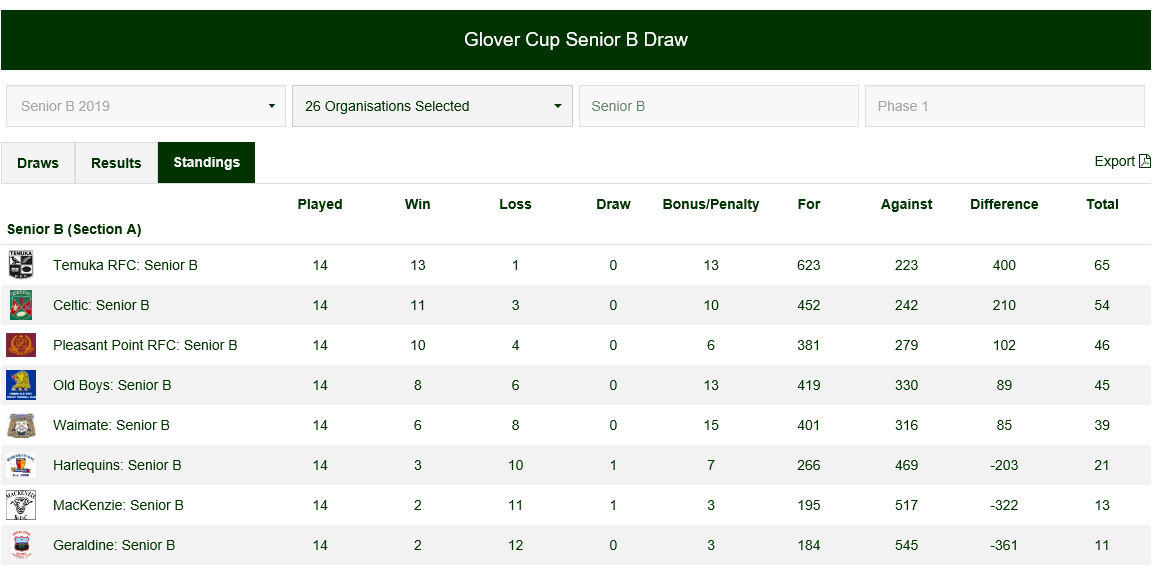Click the Pleasant Point RFC logo
The image size is (1157, 578).
coord(21,345)
